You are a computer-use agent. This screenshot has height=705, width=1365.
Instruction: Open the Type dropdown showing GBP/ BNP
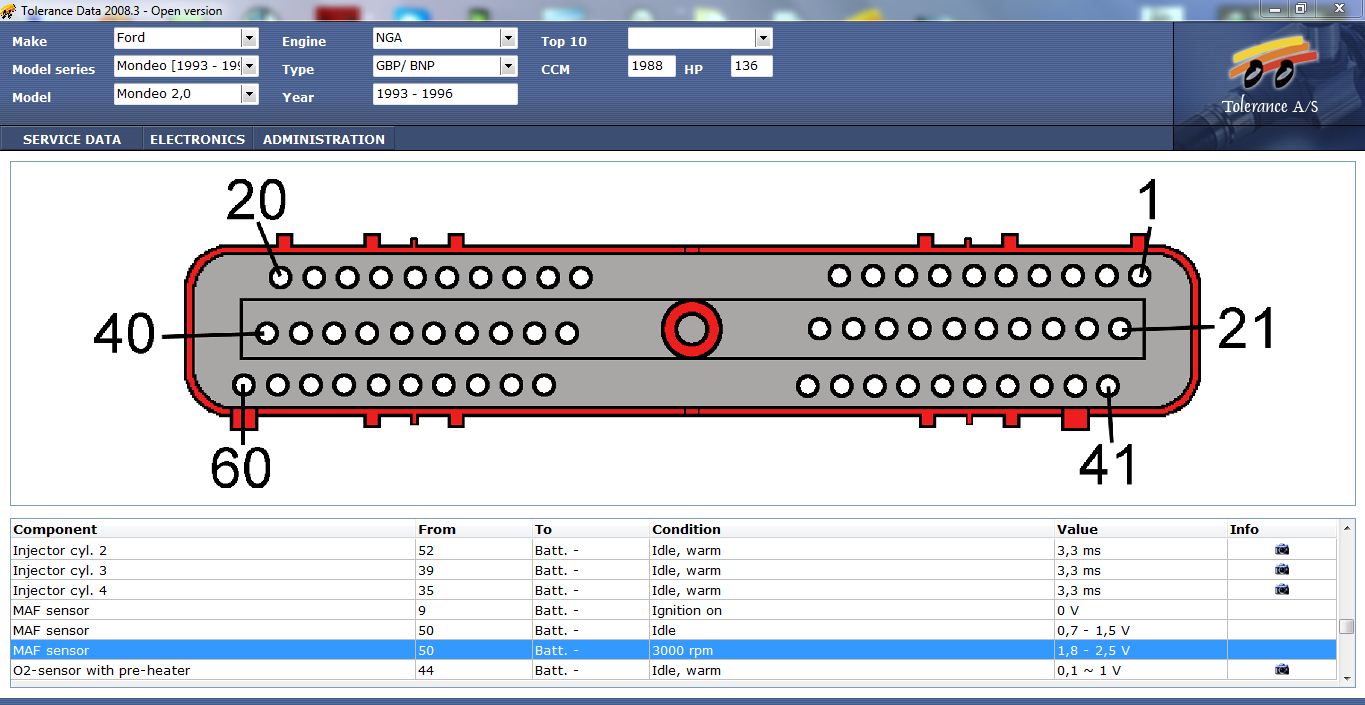tap(508, 66)
